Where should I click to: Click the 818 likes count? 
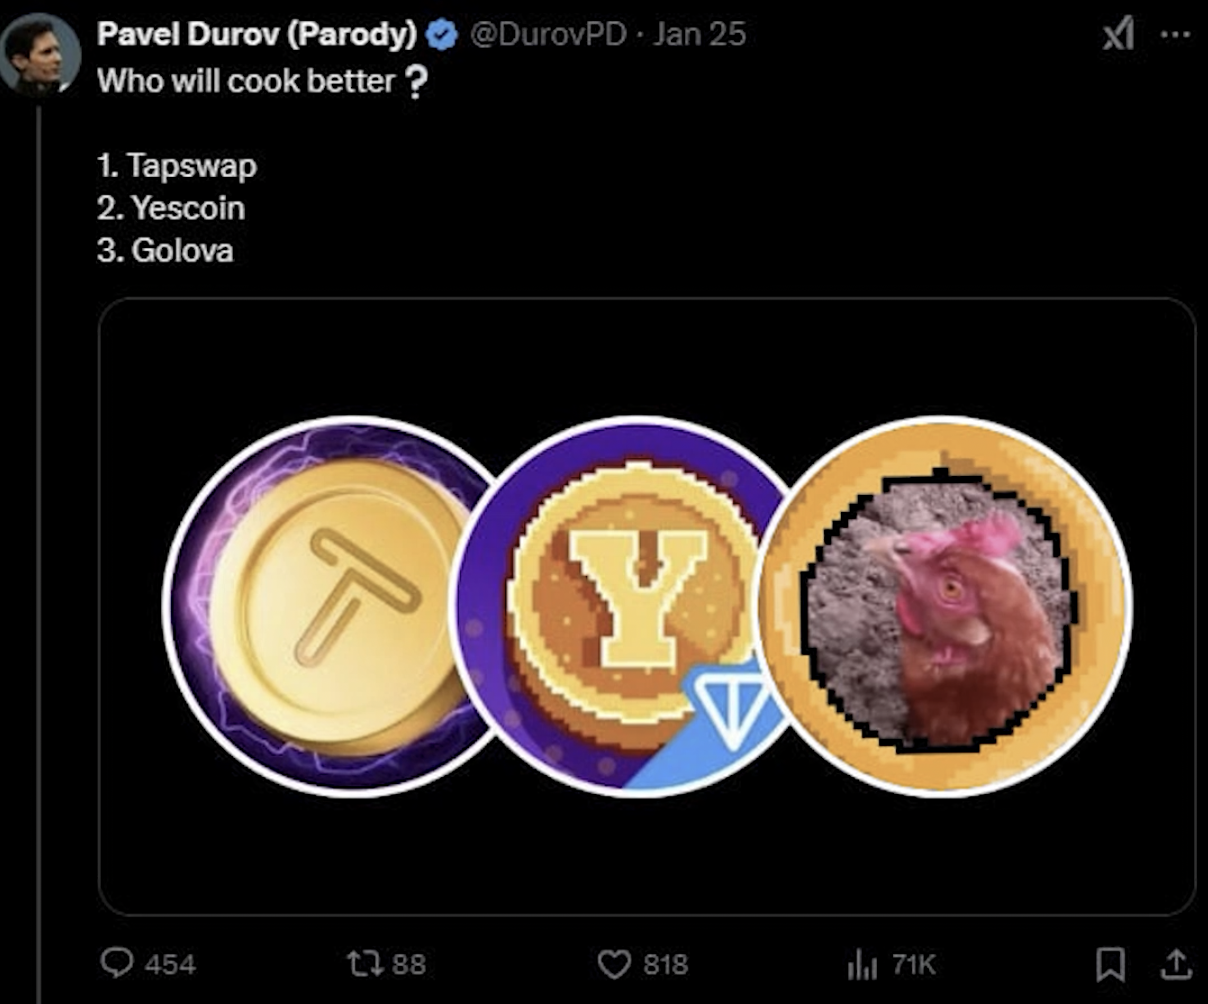(x=665, y=964)
